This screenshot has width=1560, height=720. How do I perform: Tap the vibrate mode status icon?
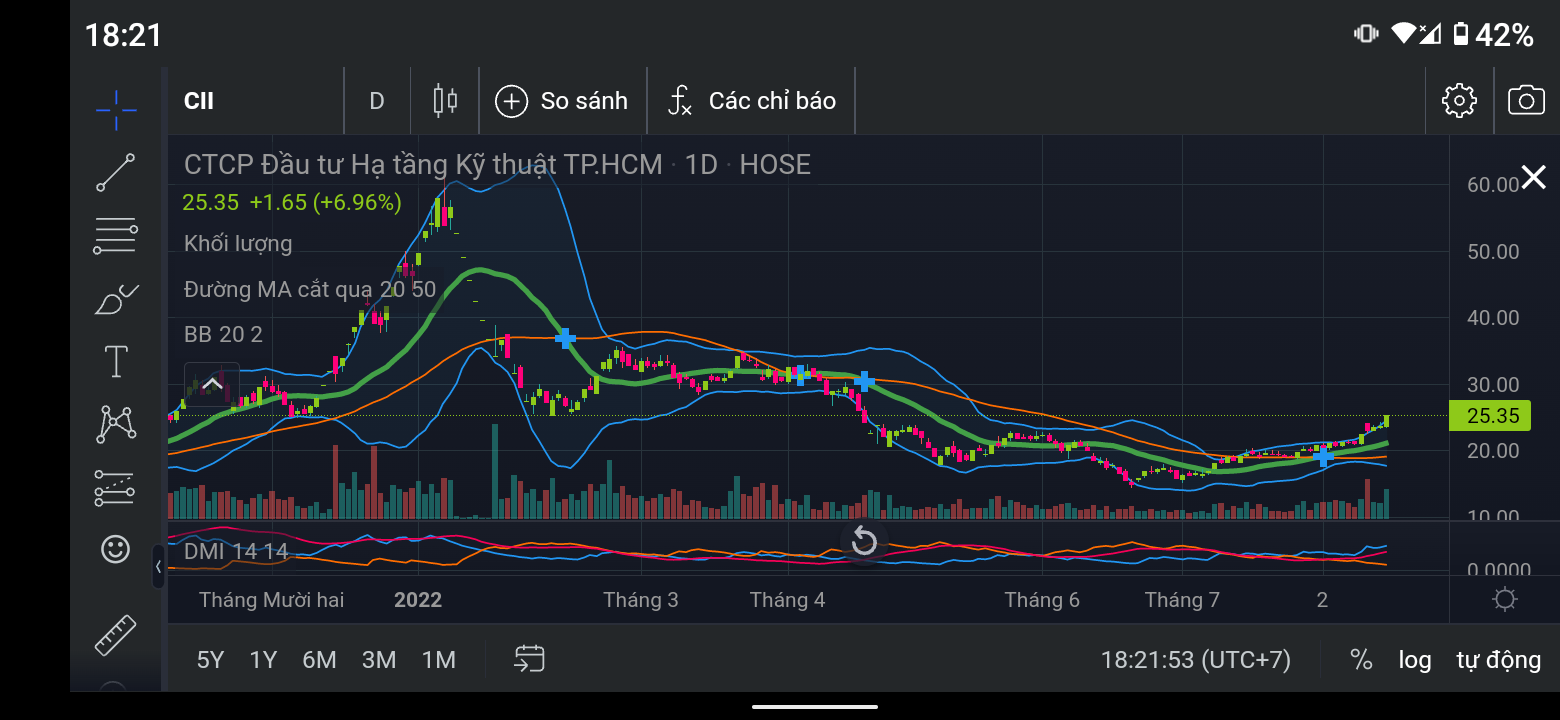pyautogui.click(x=1365, y=34)
